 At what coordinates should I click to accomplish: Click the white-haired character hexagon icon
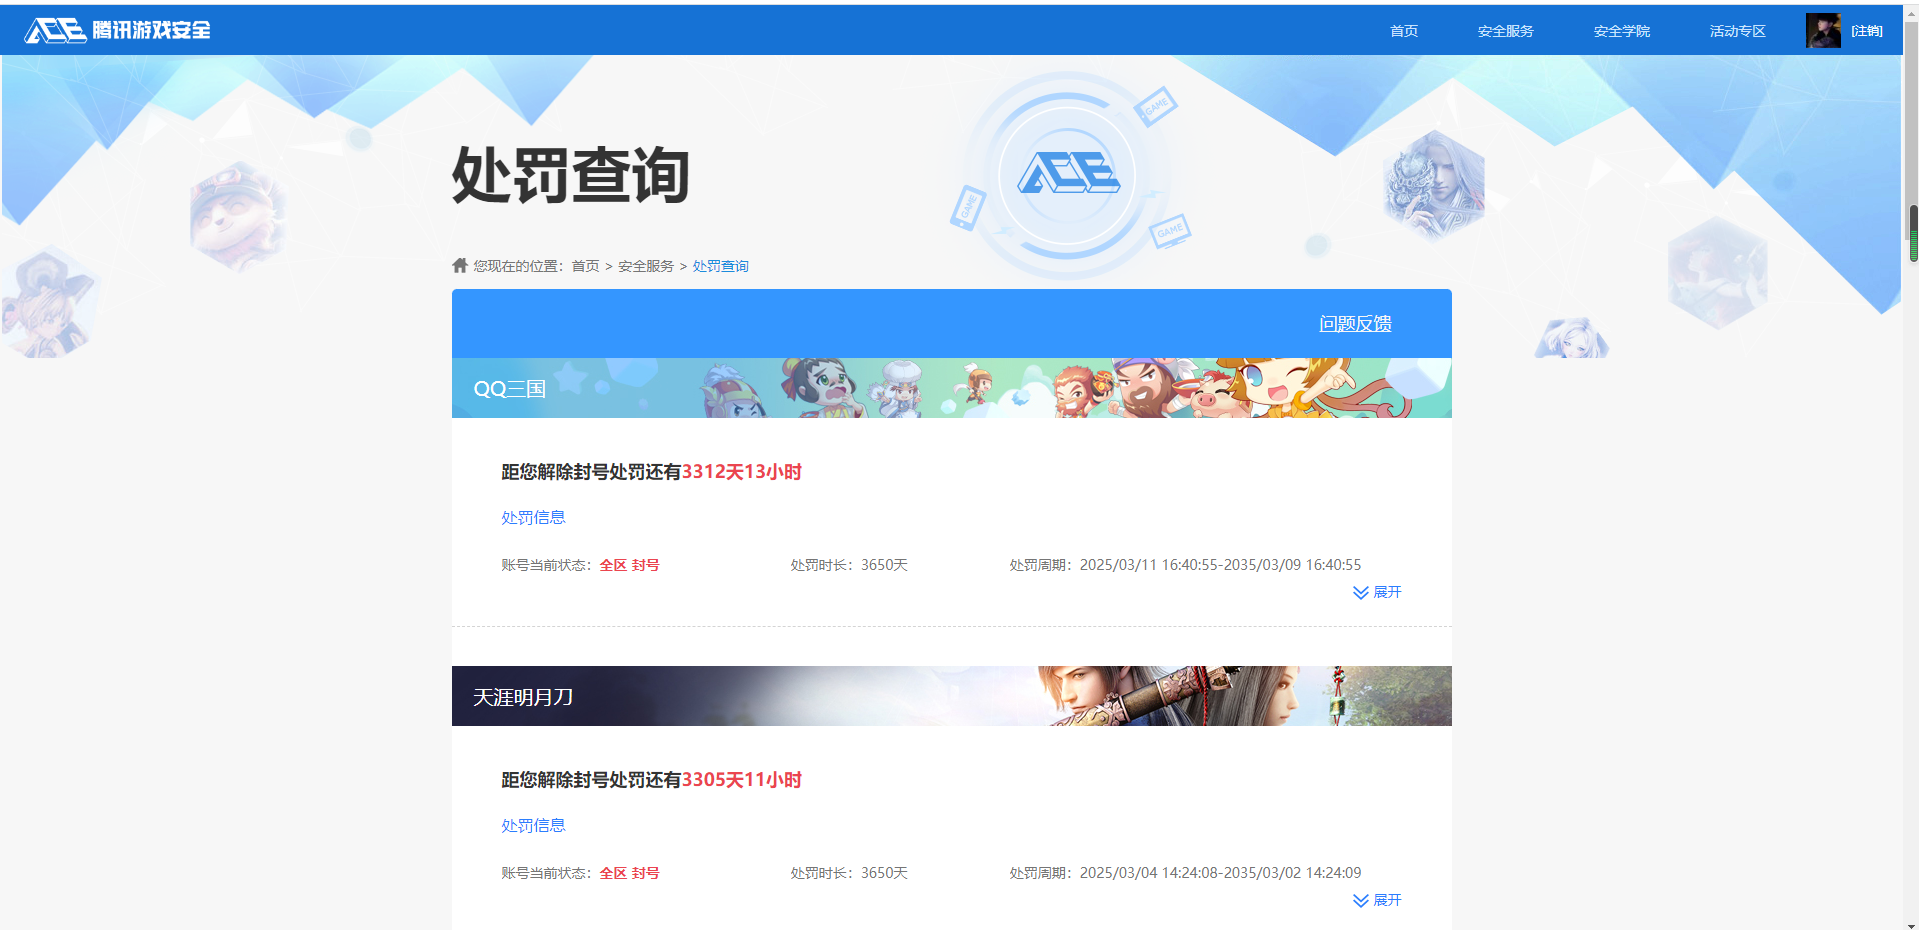pyautogui.click(x=1434, y=187)
